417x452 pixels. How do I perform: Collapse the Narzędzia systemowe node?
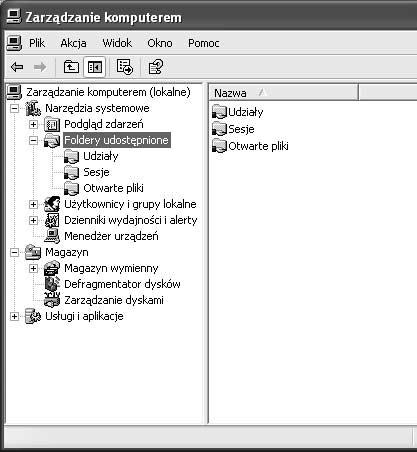pyautogui.click(x=14, y=108)
